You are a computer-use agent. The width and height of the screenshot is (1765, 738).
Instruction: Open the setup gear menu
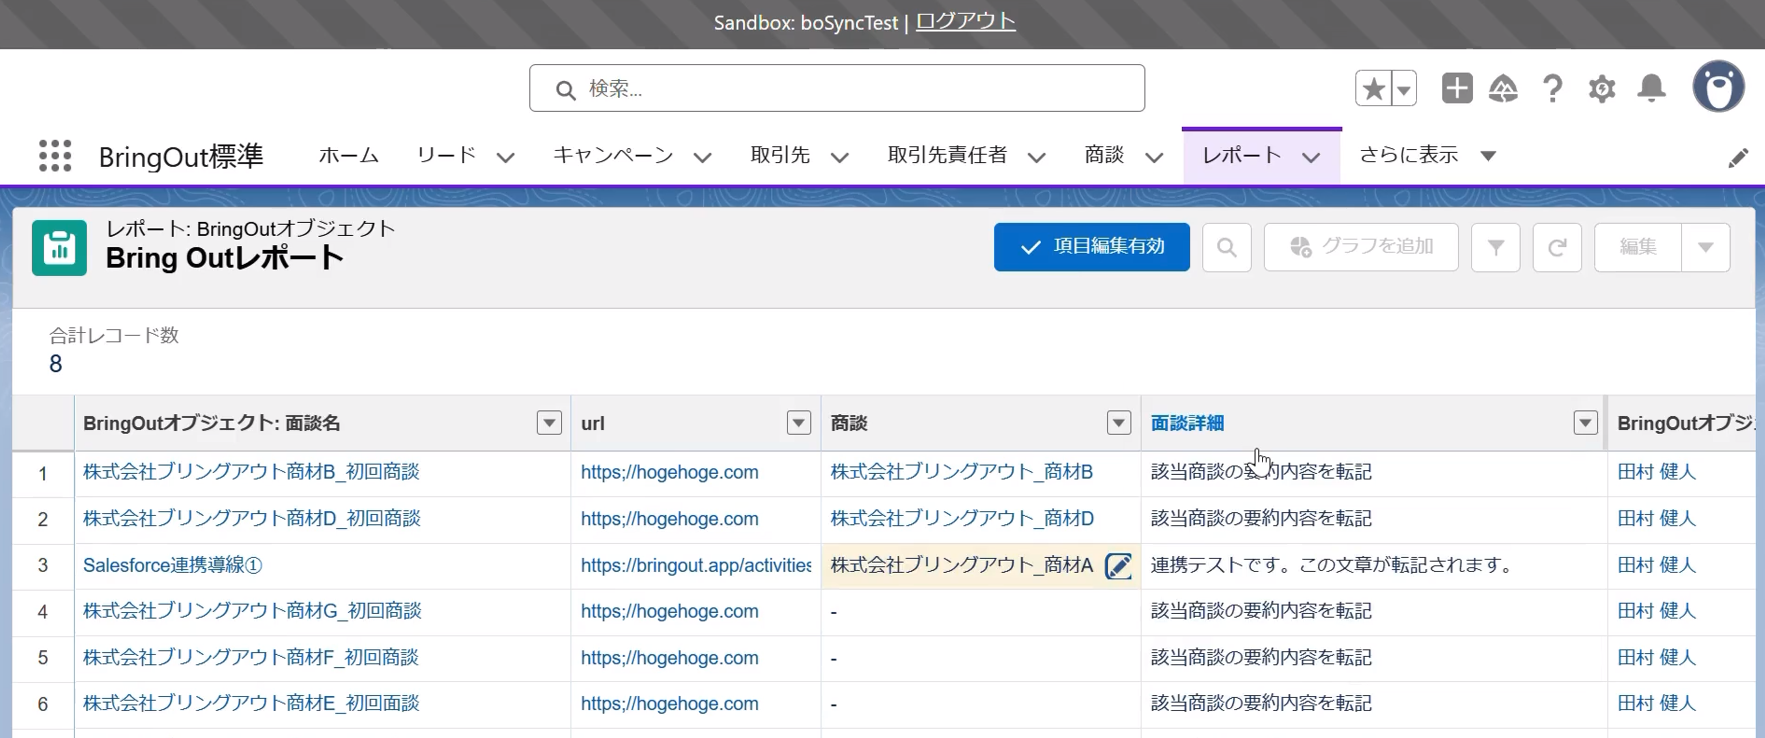(1602, 88)
